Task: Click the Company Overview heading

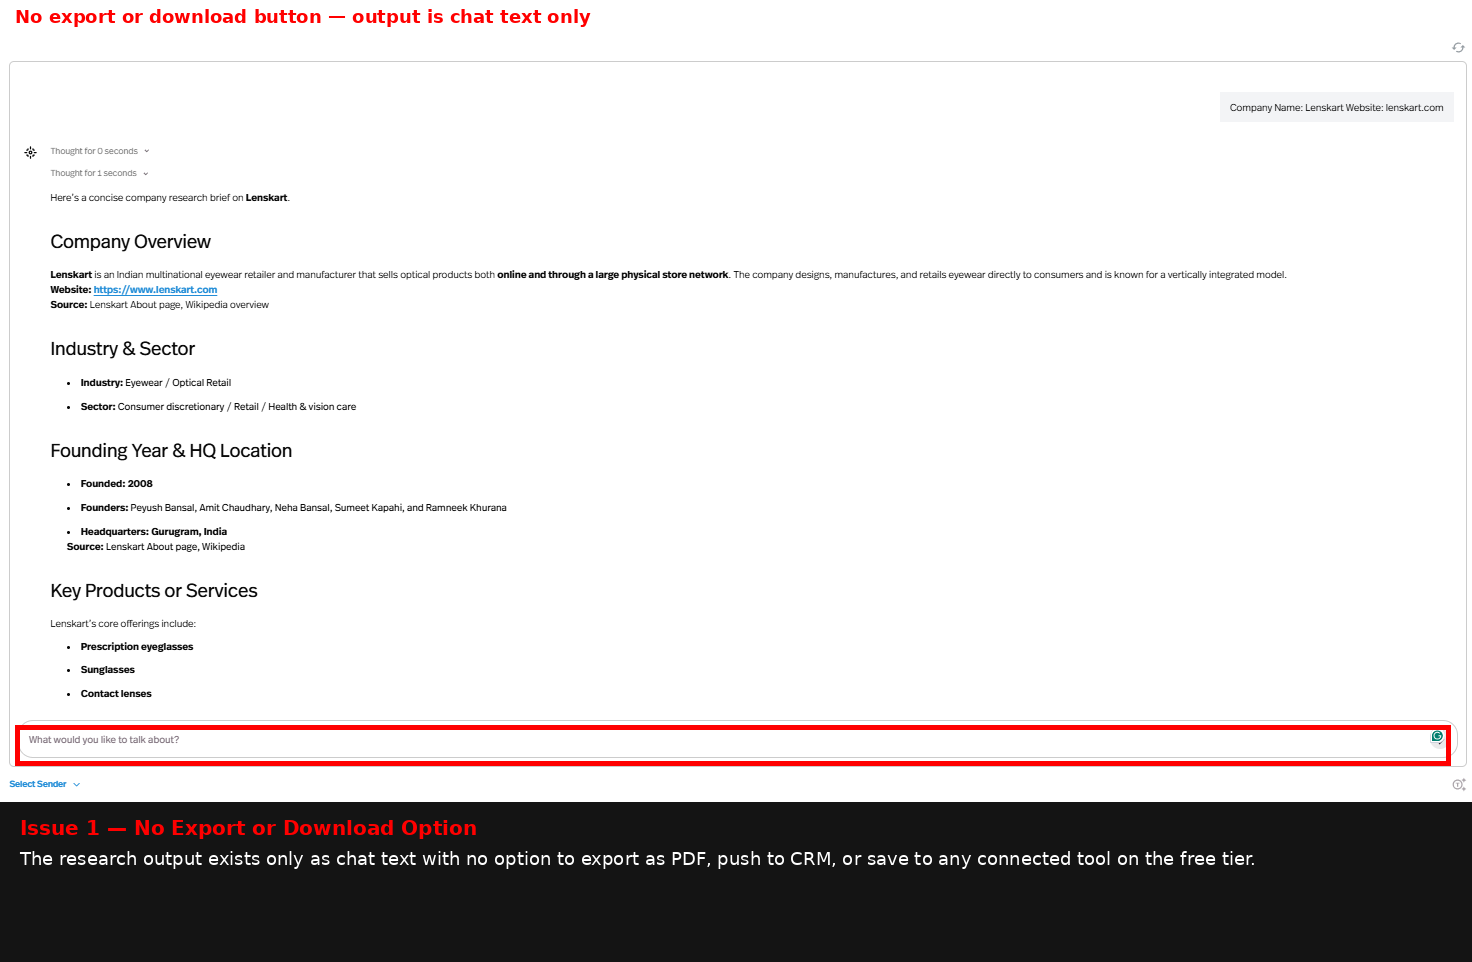Action: coord(131,242)
